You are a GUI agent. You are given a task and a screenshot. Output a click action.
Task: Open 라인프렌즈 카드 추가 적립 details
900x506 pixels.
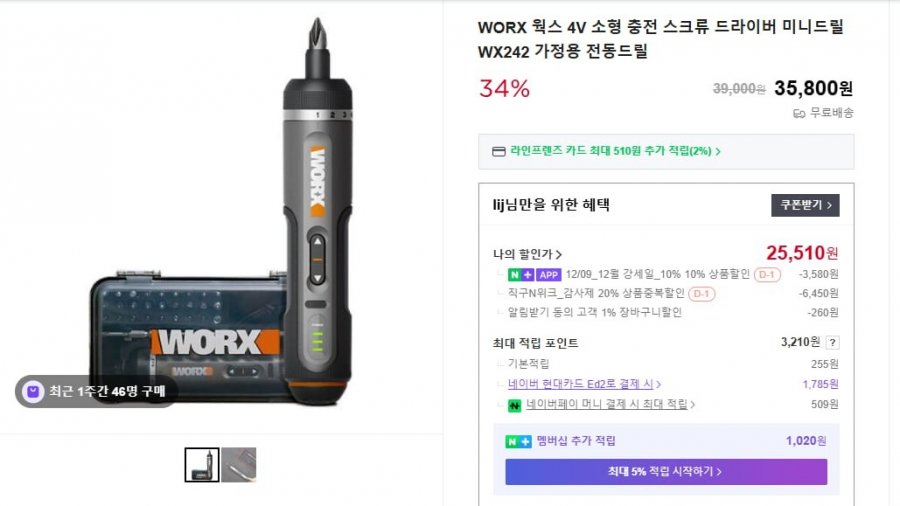pos(615,151)
